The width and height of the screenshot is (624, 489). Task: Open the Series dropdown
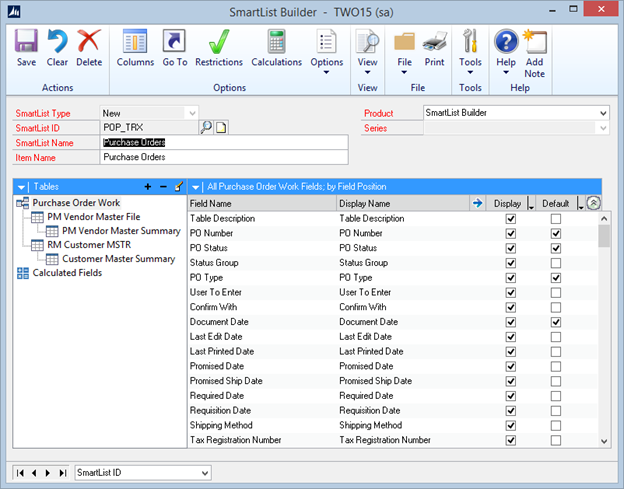603,128
